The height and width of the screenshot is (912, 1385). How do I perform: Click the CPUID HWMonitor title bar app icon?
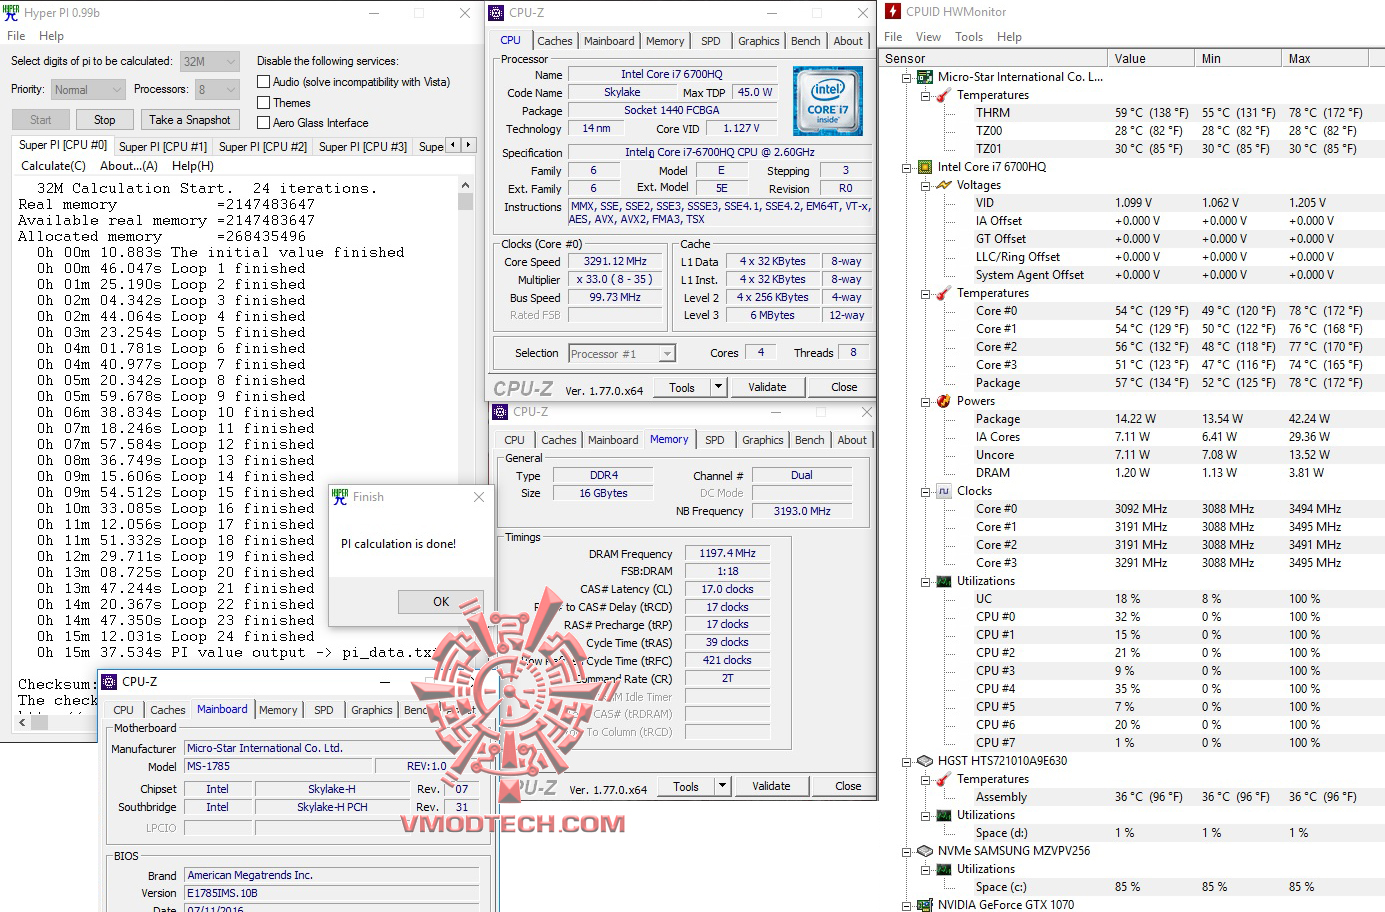coord(893,12)
